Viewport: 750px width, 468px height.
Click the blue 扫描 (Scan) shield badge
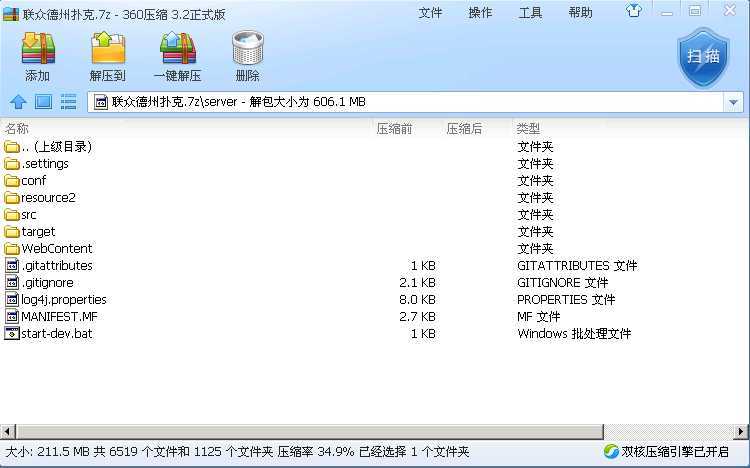click(703, 56)
